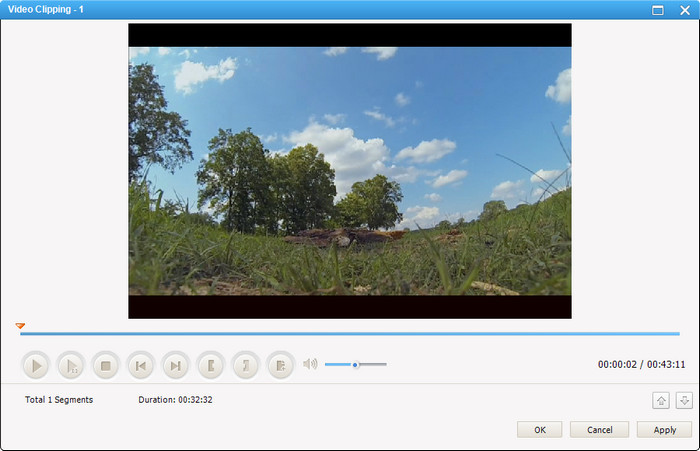This screenshot has height=451, width=700.
Task: Apply the clipping changes
Action: (x=664, y=430)
